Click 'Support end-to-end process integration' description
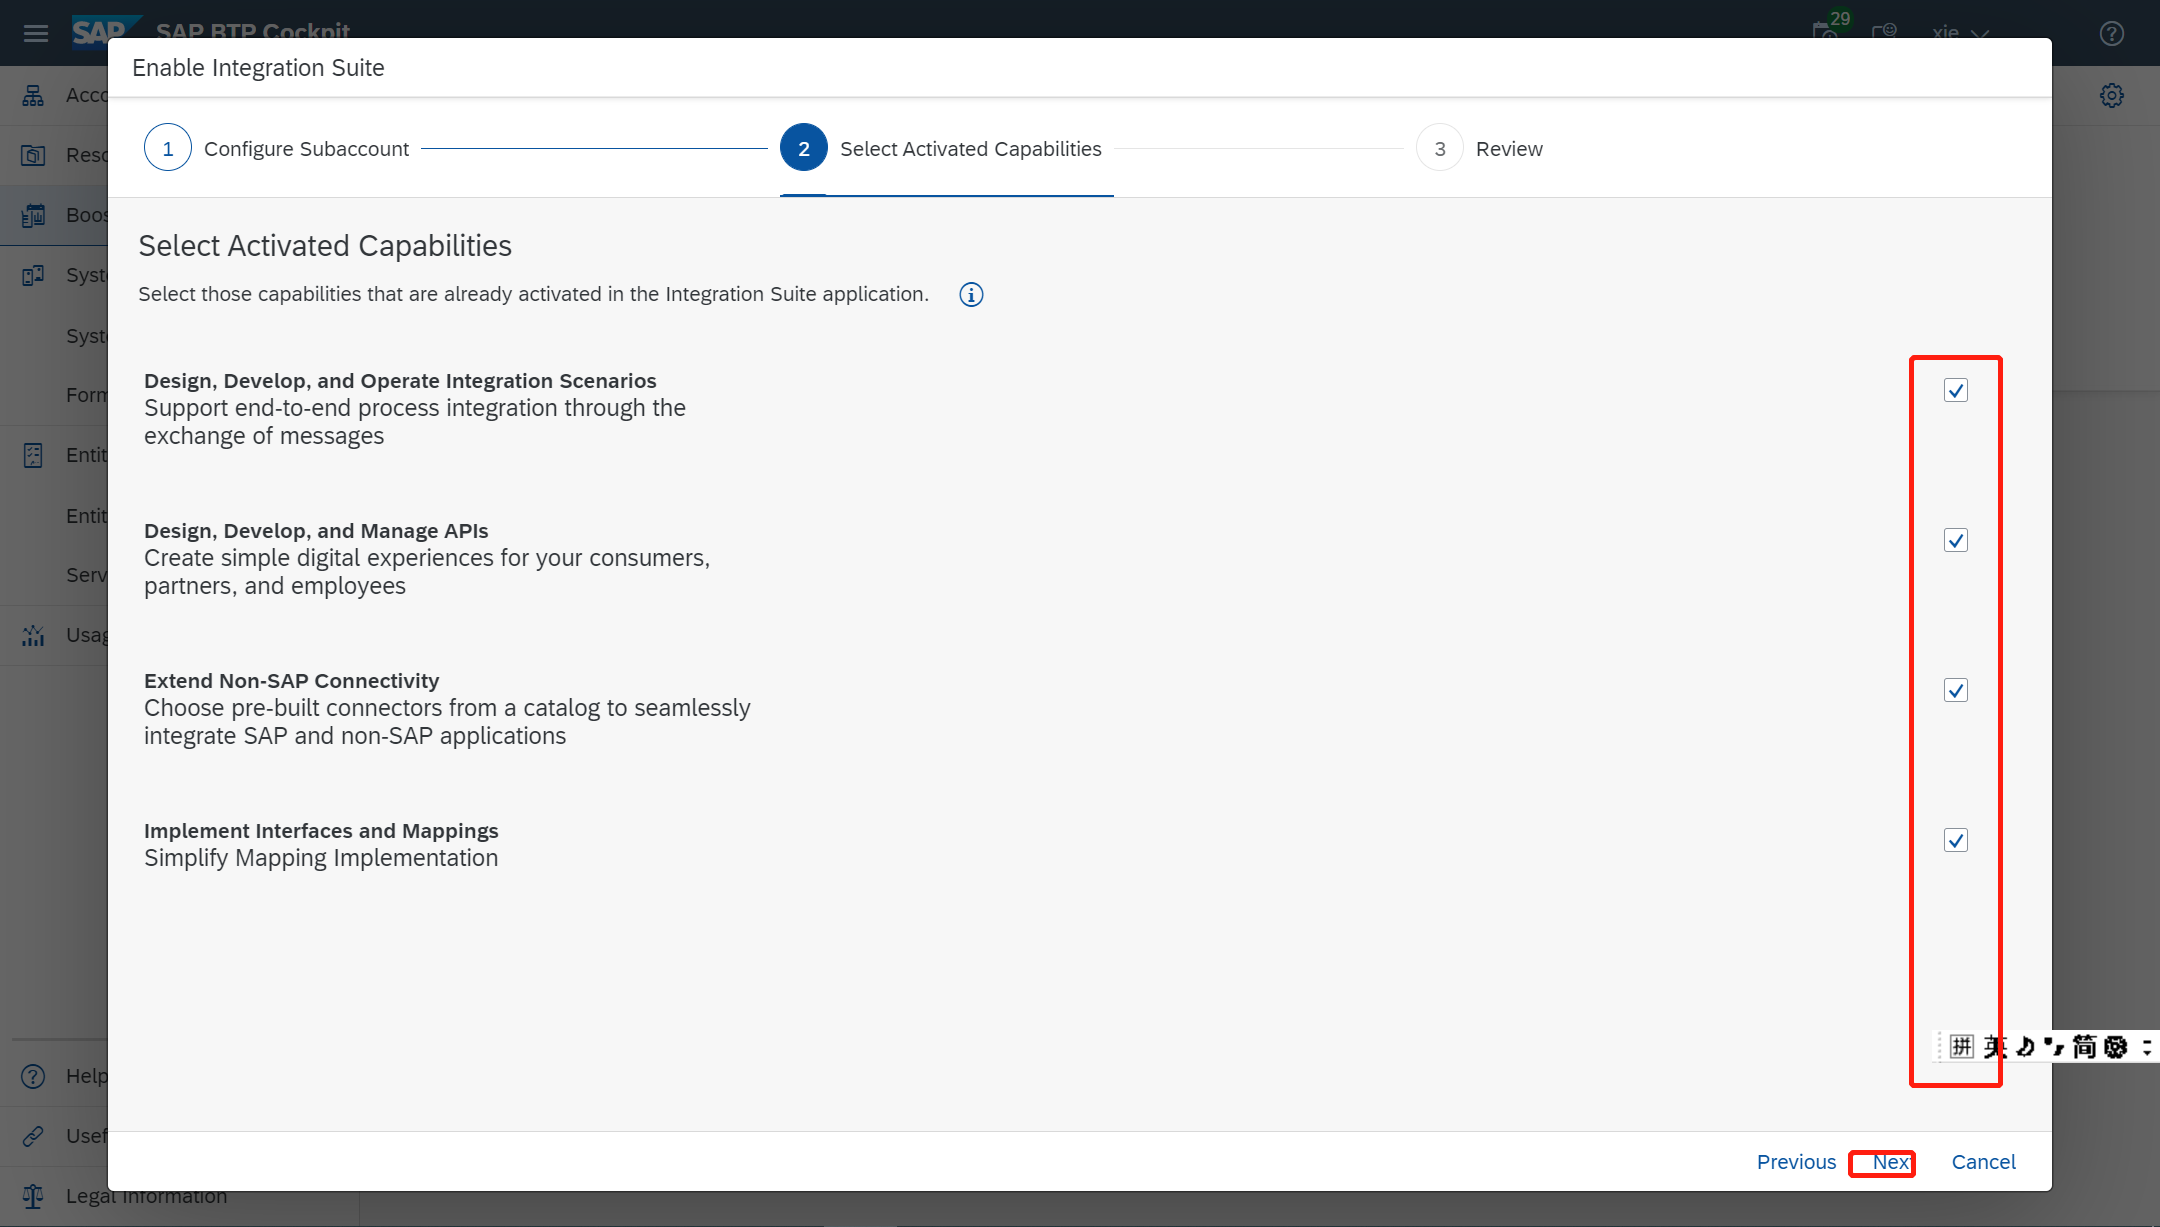2160x1227 pixels. coord(415,422)
